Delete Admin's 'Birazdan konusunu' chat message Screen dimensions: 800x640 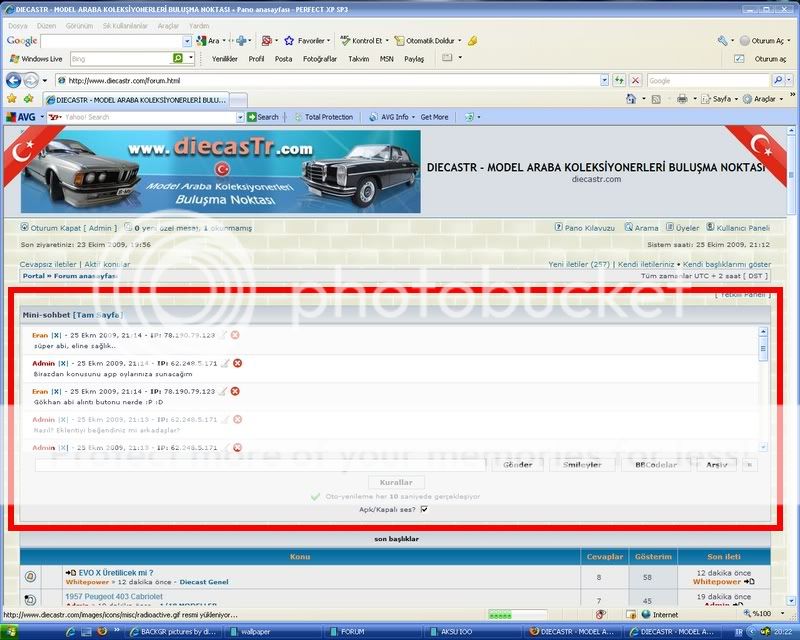coord(237,363)
